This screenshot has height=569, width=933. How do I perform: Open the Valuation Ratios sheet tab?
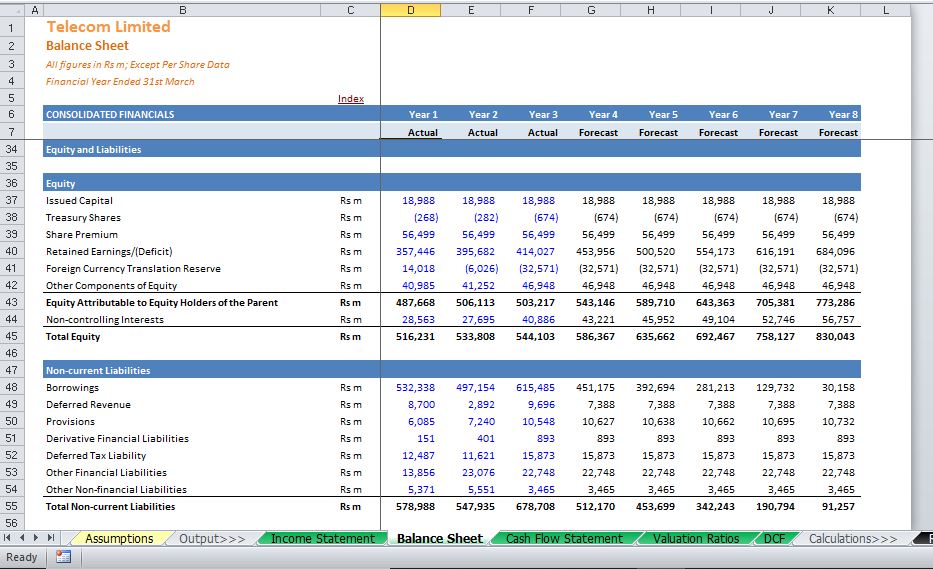pyautogui.click(x=696, y=538)
